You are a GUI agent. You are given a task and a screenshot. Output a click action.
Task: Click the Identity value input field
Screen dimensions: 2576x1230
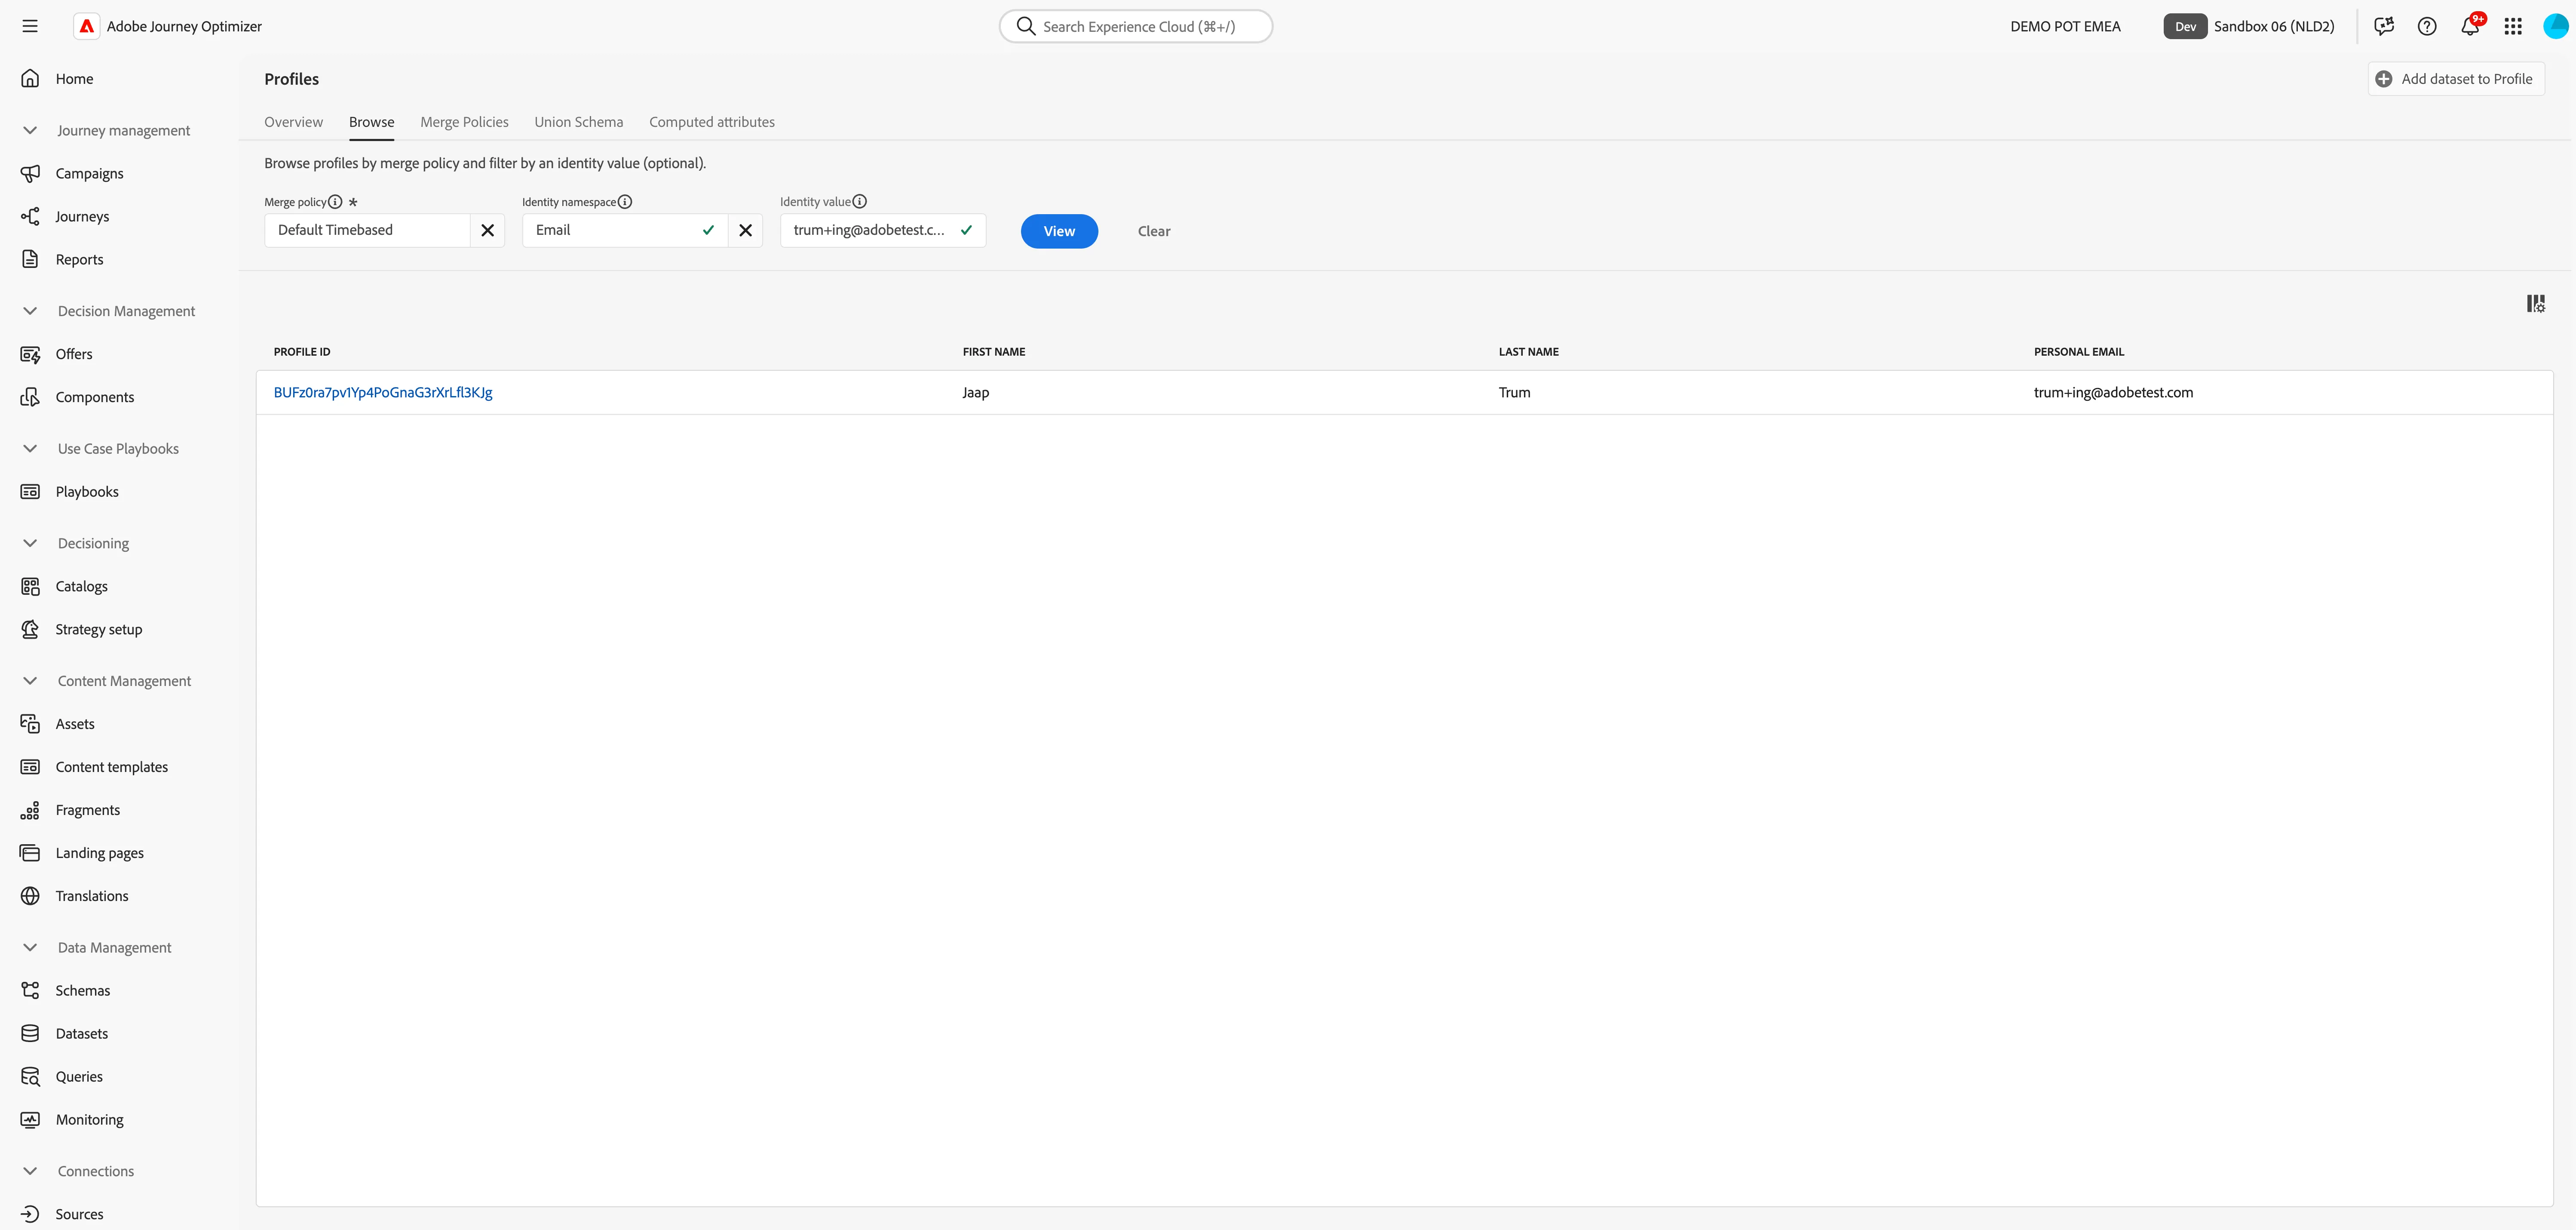[x=883, y=230]
